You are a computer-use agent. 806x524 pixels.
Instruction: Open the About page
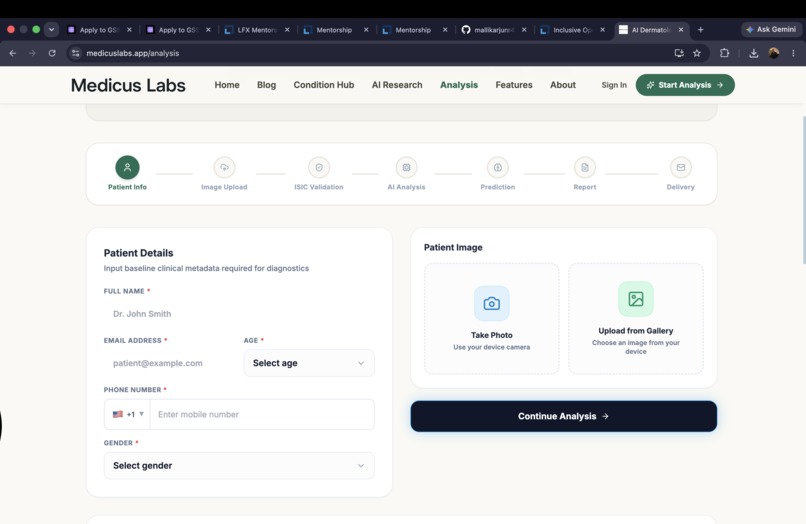click(x=563, y=85)
